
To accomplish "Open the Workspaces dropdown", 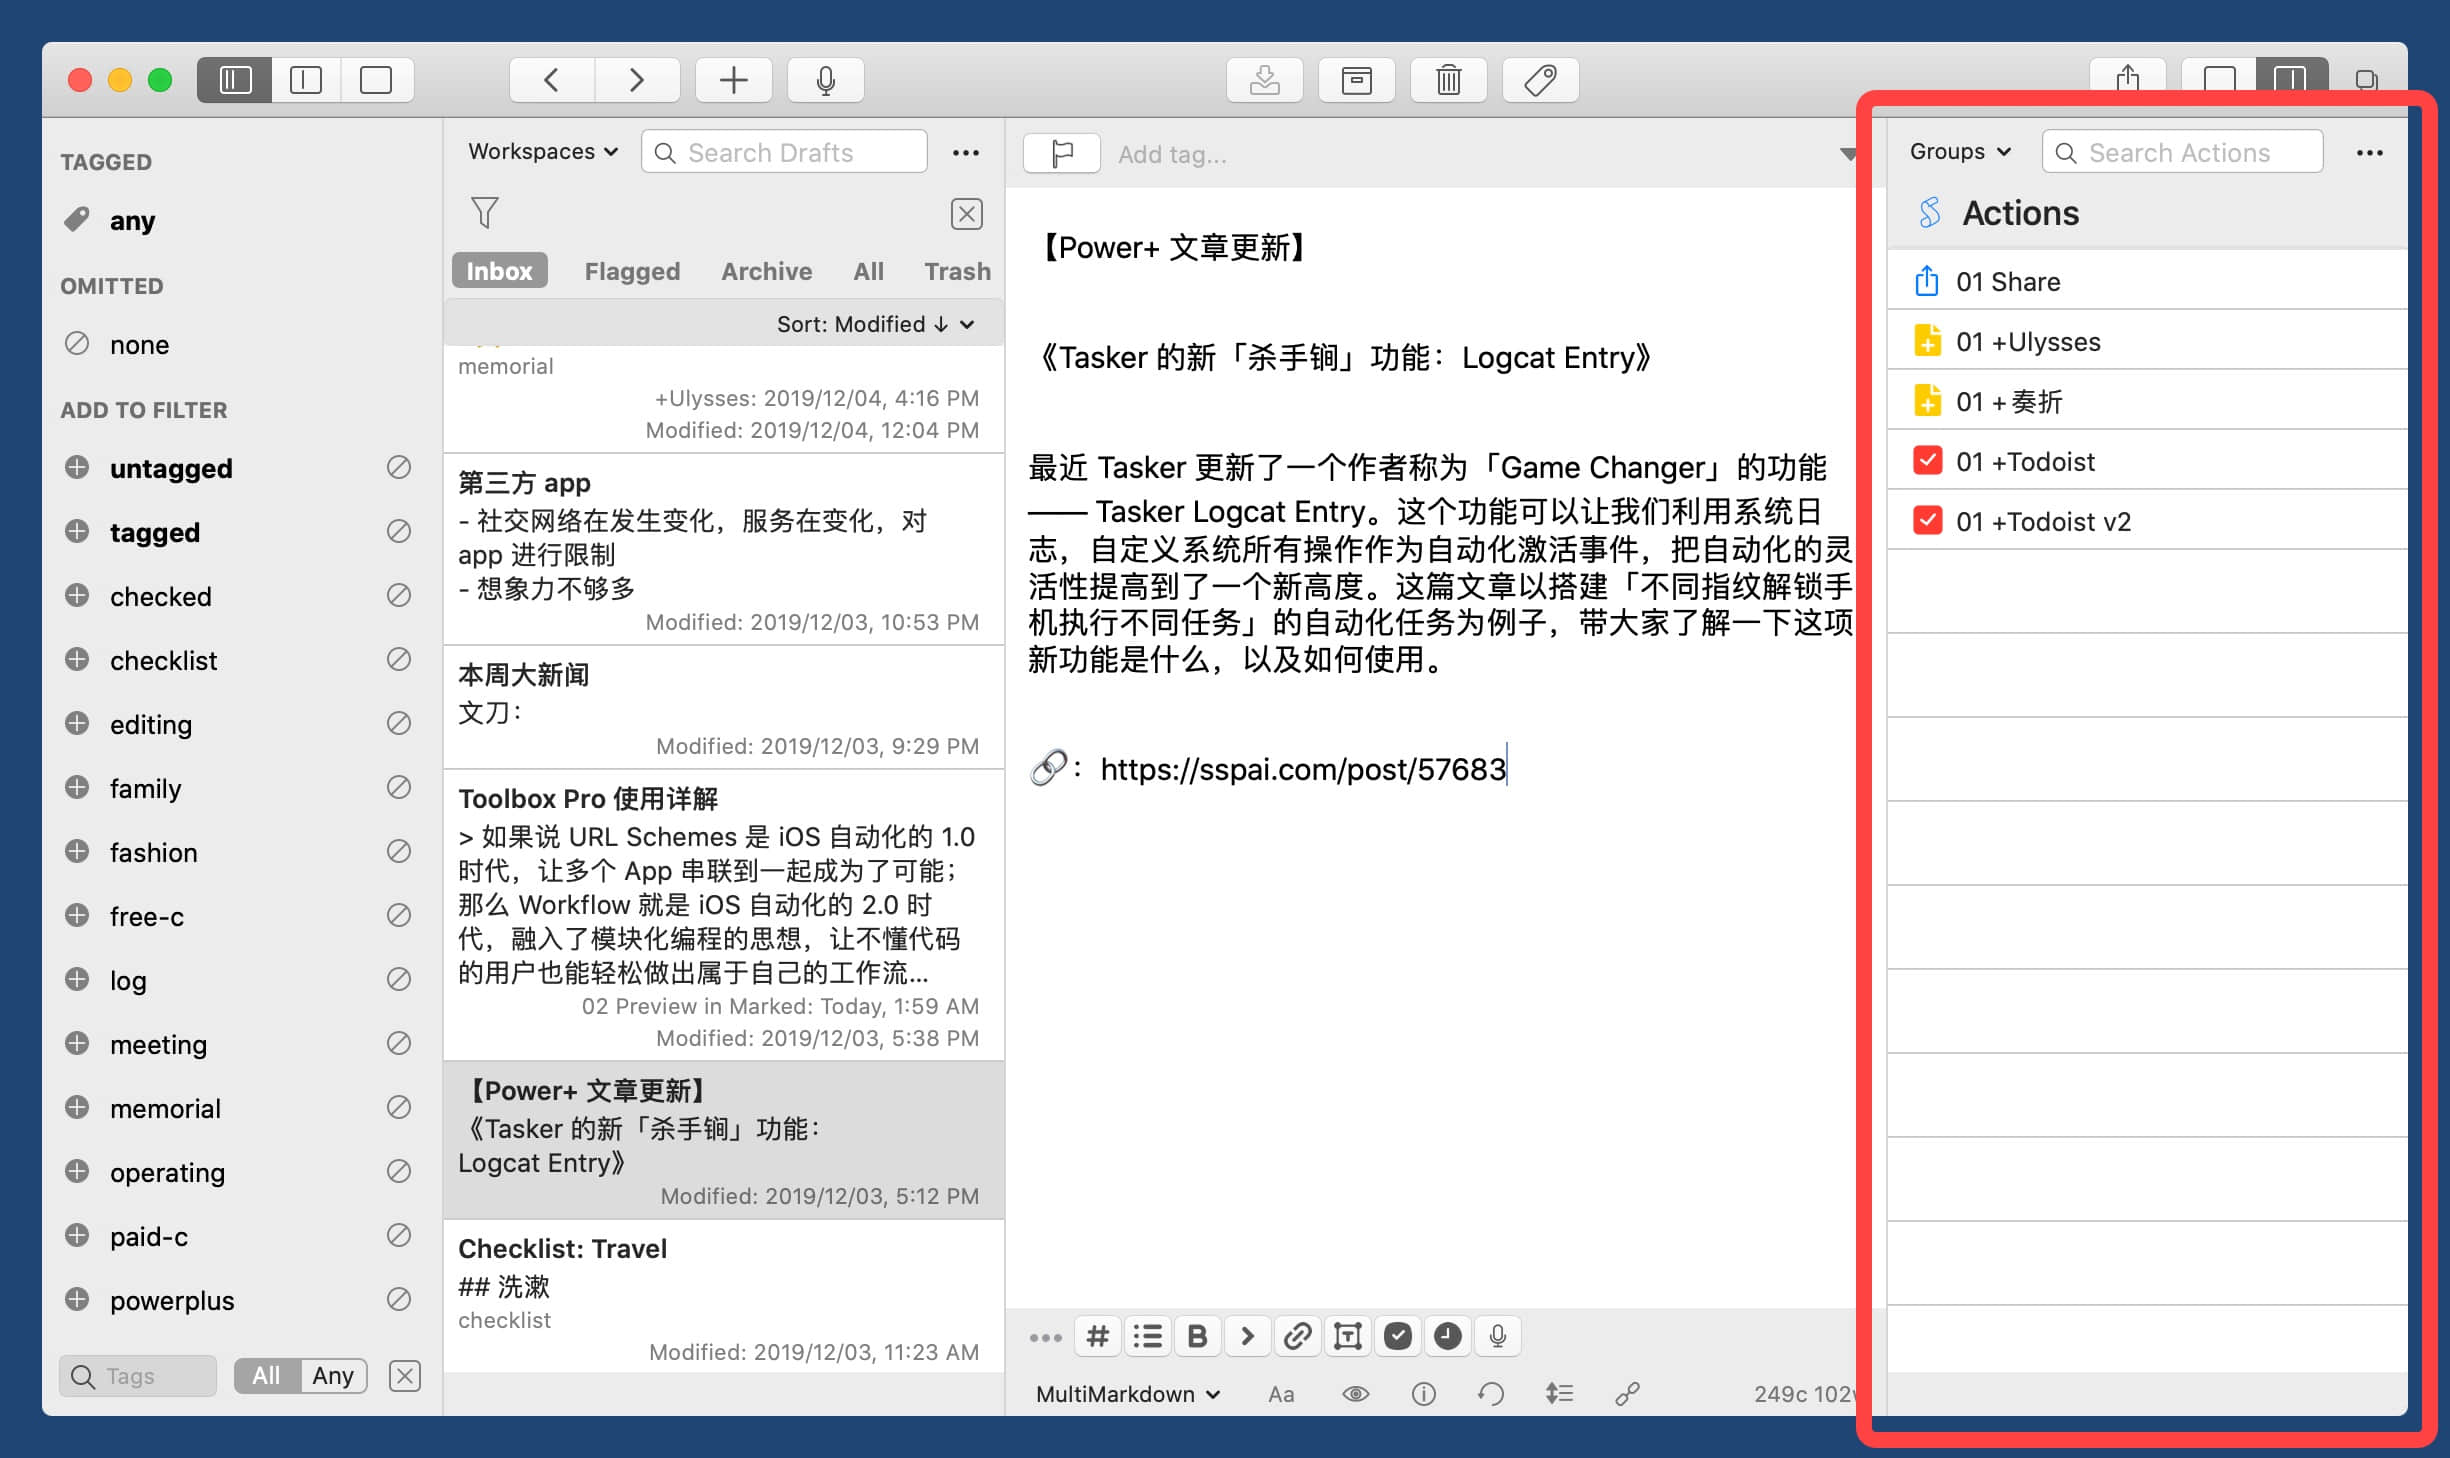I will 540,151.
